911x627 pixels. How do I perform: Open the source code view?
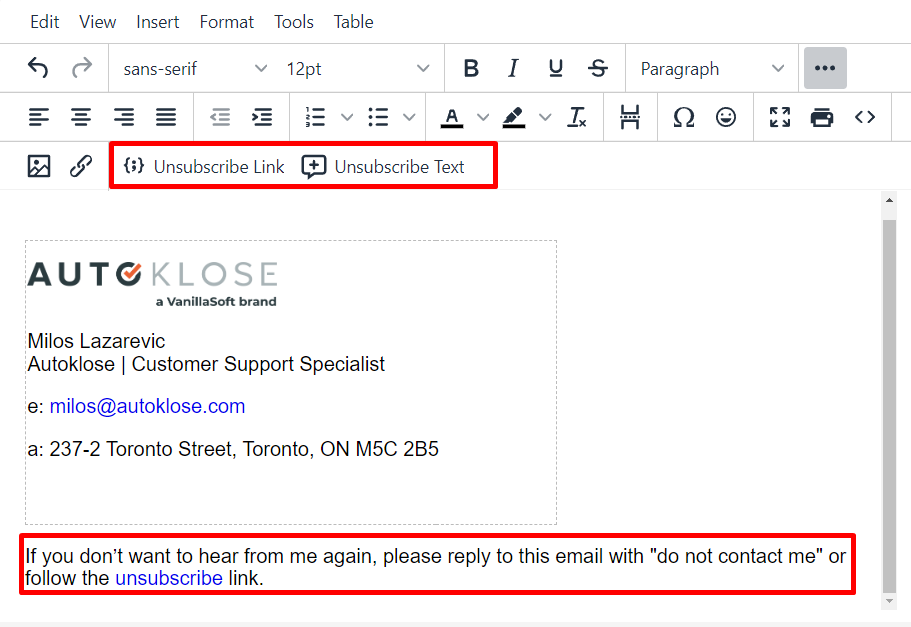pos(865,117)
